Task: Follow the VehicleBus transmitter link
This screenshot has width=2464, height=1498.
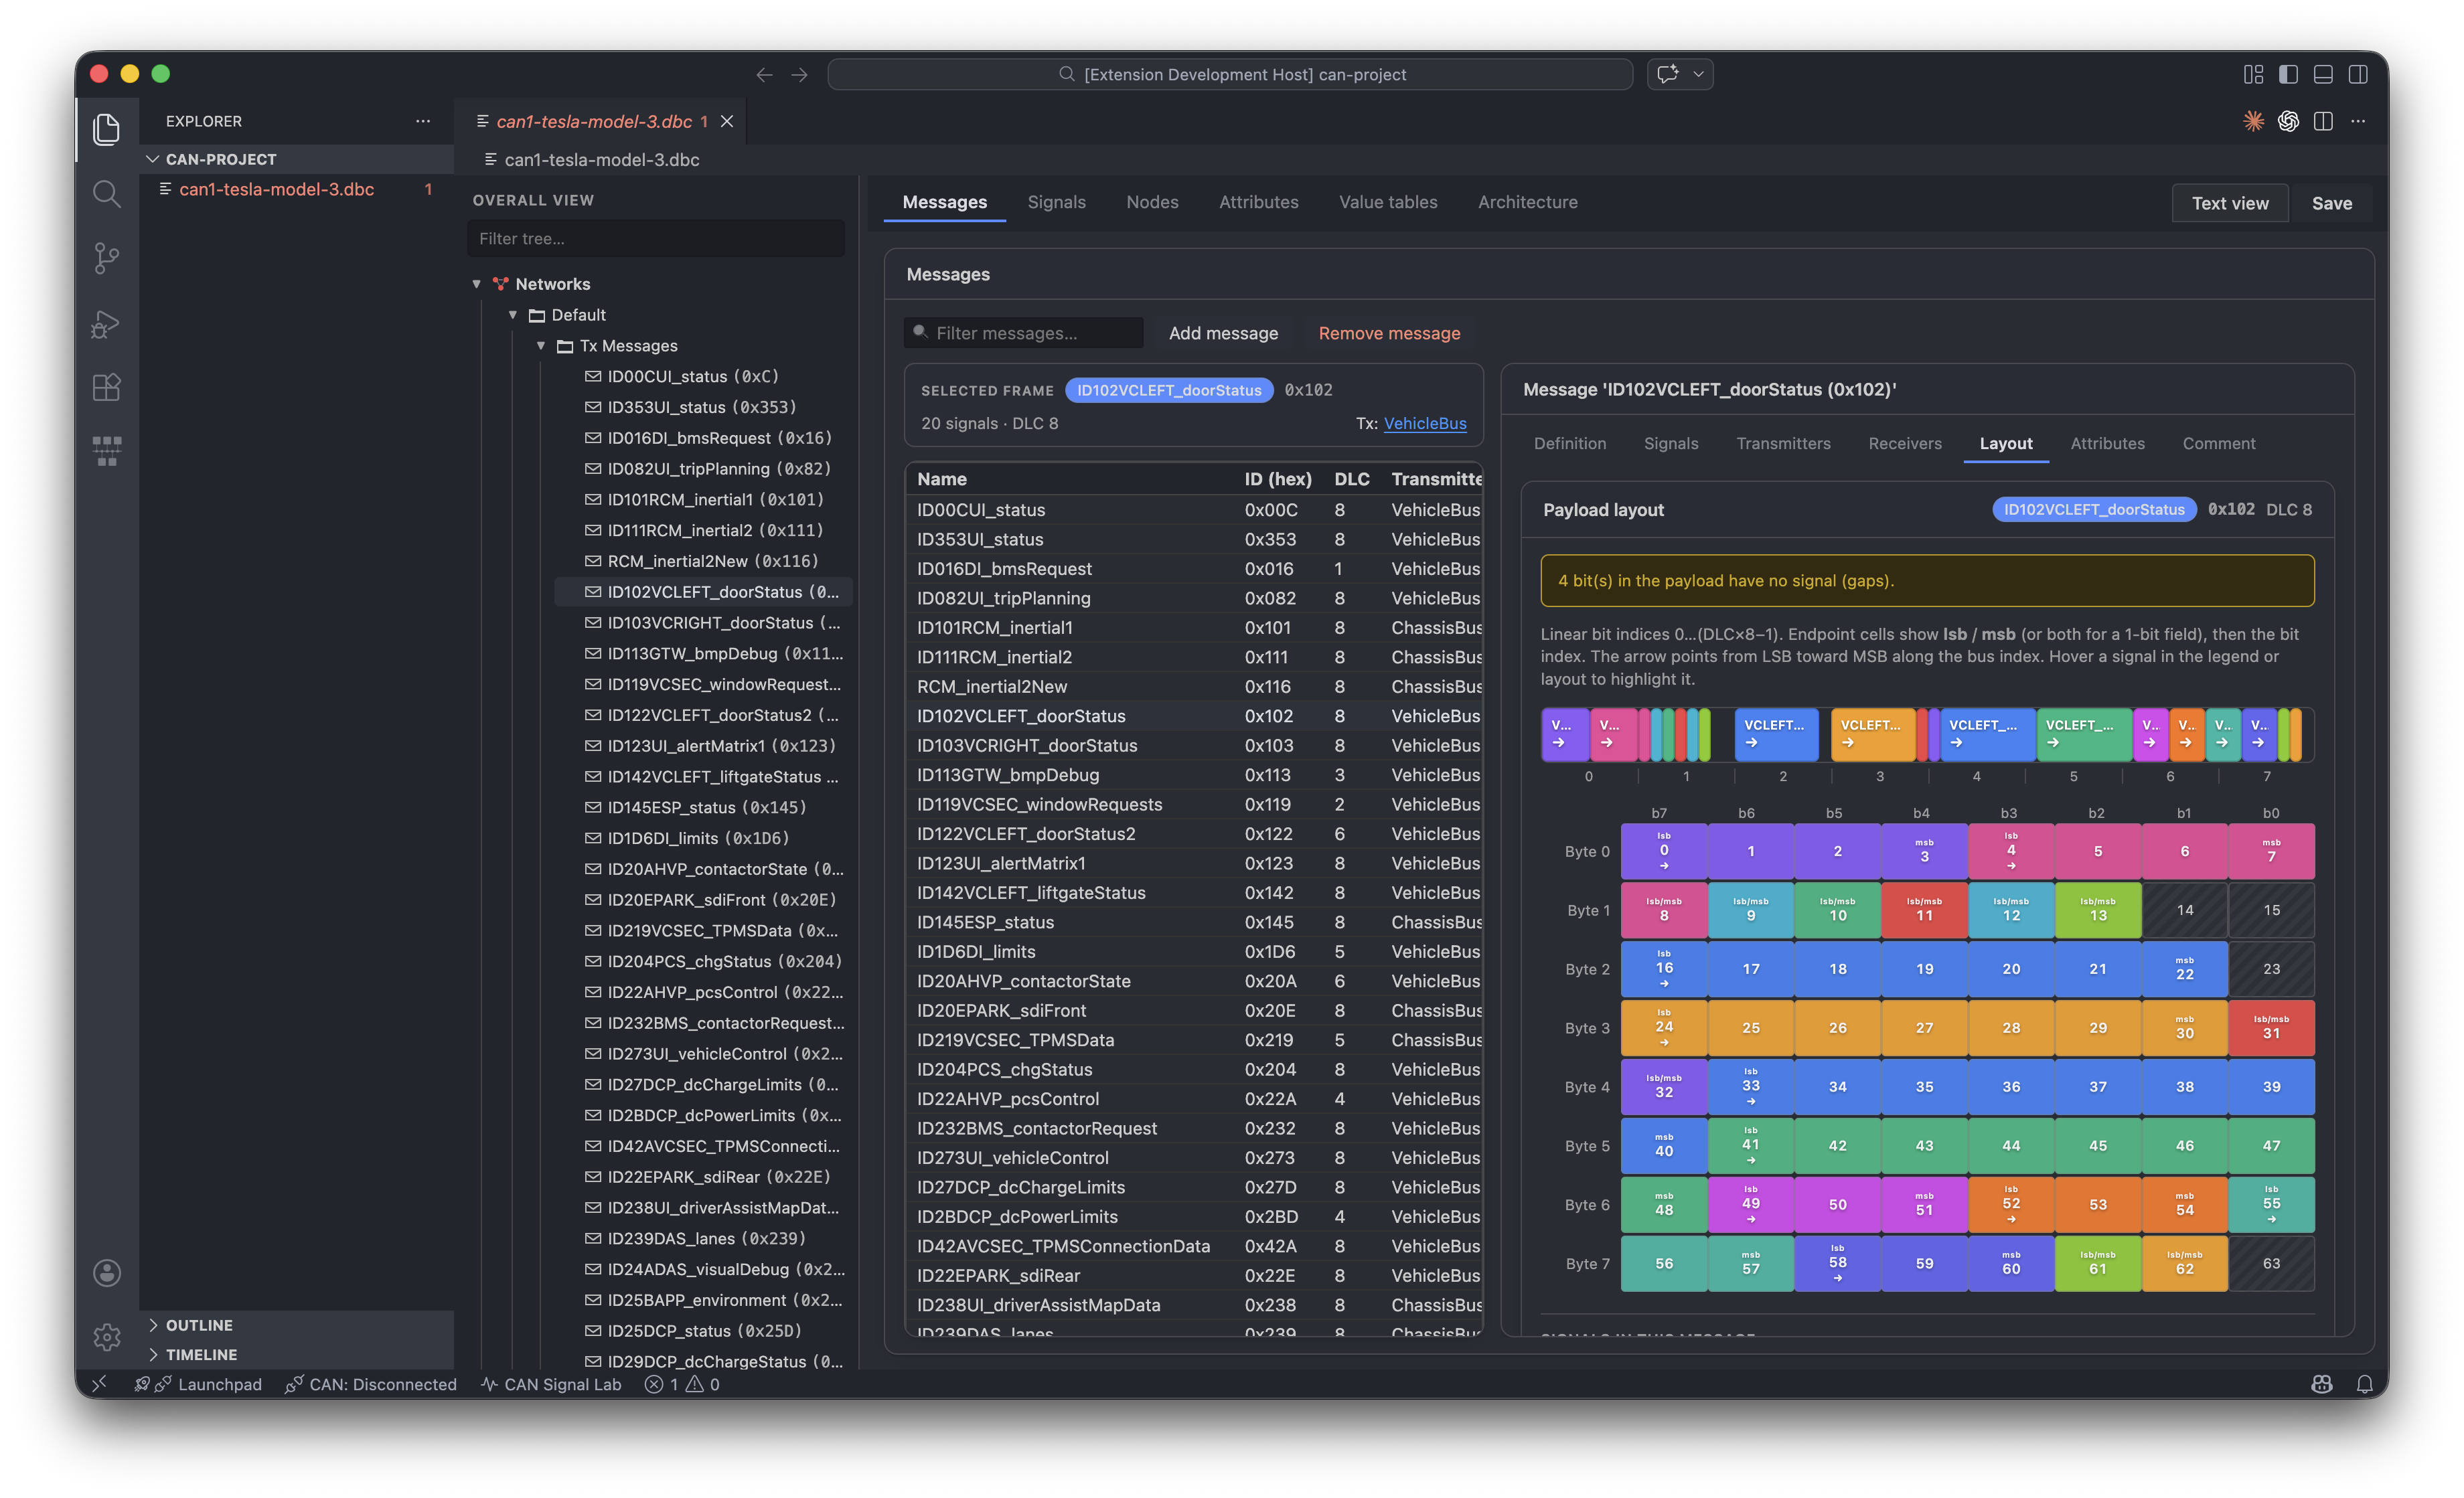Action: (1424, 423)
